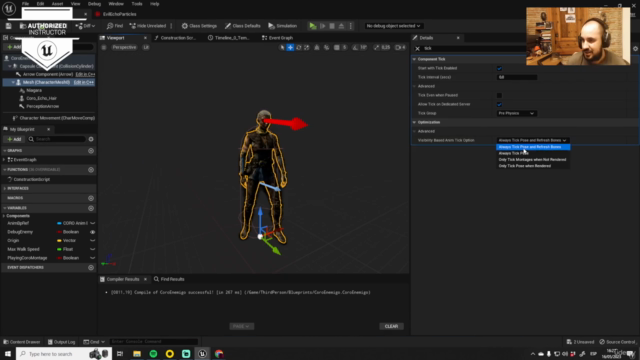Open Class Defaults from toolbar
This screenshot has height=360, width=640.
coord(242,26)
